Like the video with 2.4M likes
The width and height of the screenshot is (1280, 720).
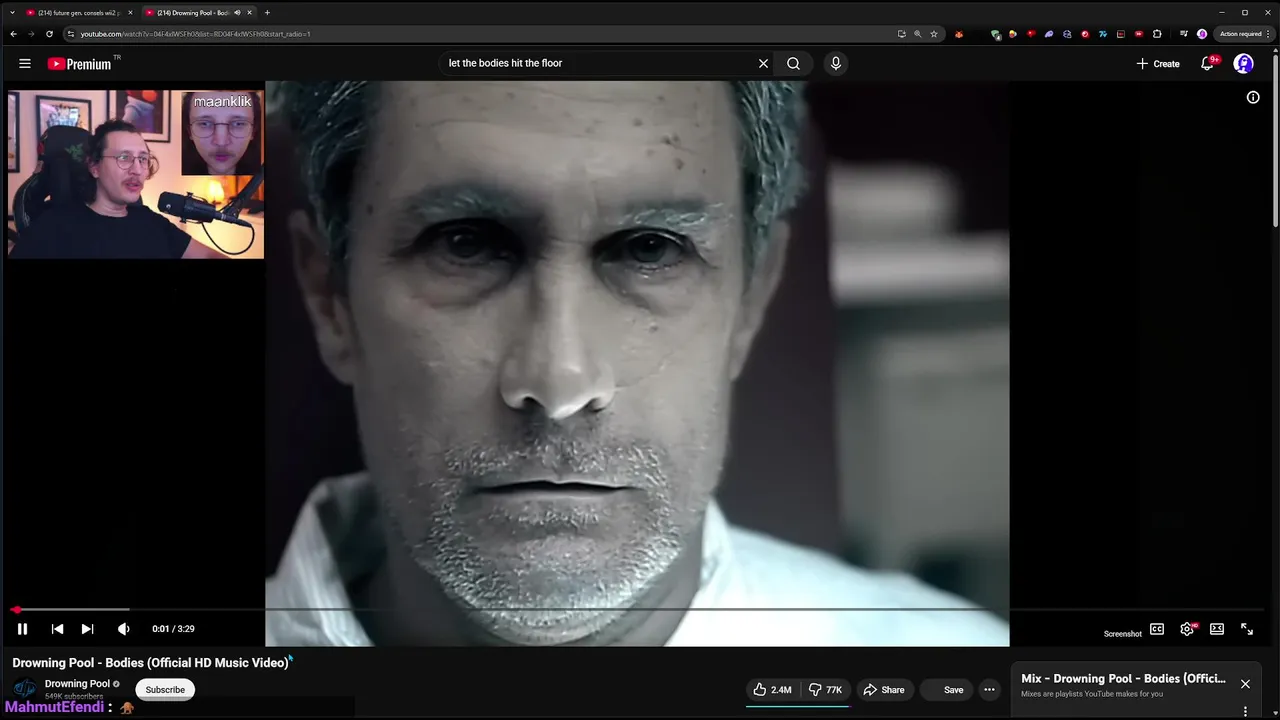[x=772, y=690]
